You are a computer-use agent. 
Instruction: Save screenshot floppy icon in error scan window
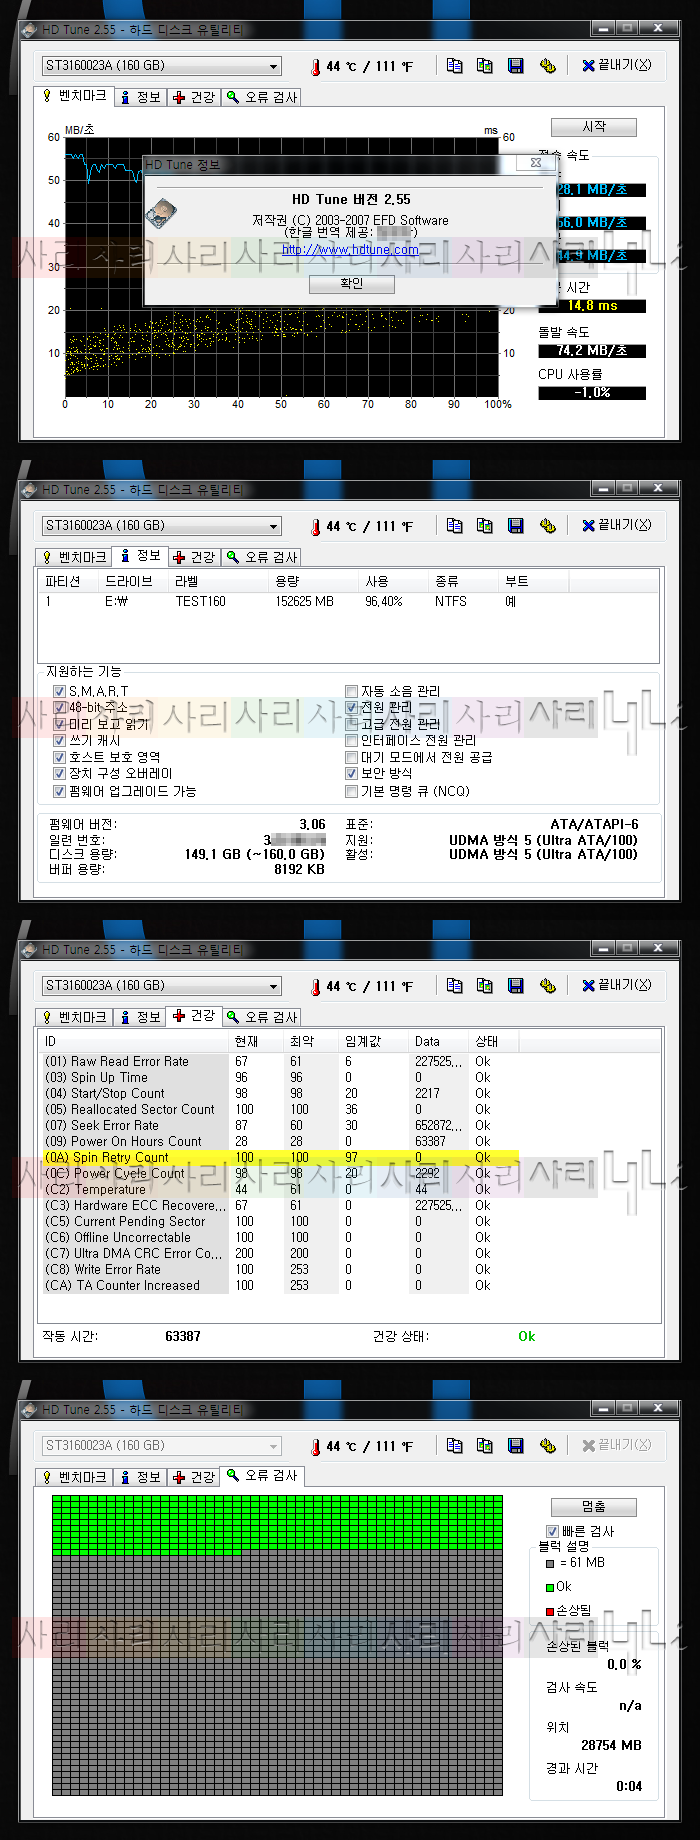516,1446
